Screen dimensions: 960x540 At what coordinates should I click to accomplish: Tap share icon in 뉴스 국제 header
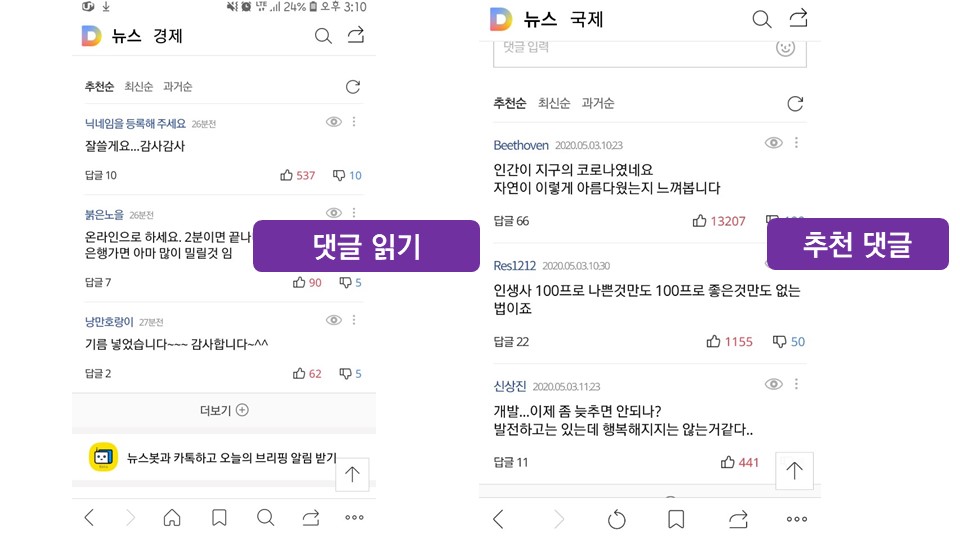coord(798,18)
